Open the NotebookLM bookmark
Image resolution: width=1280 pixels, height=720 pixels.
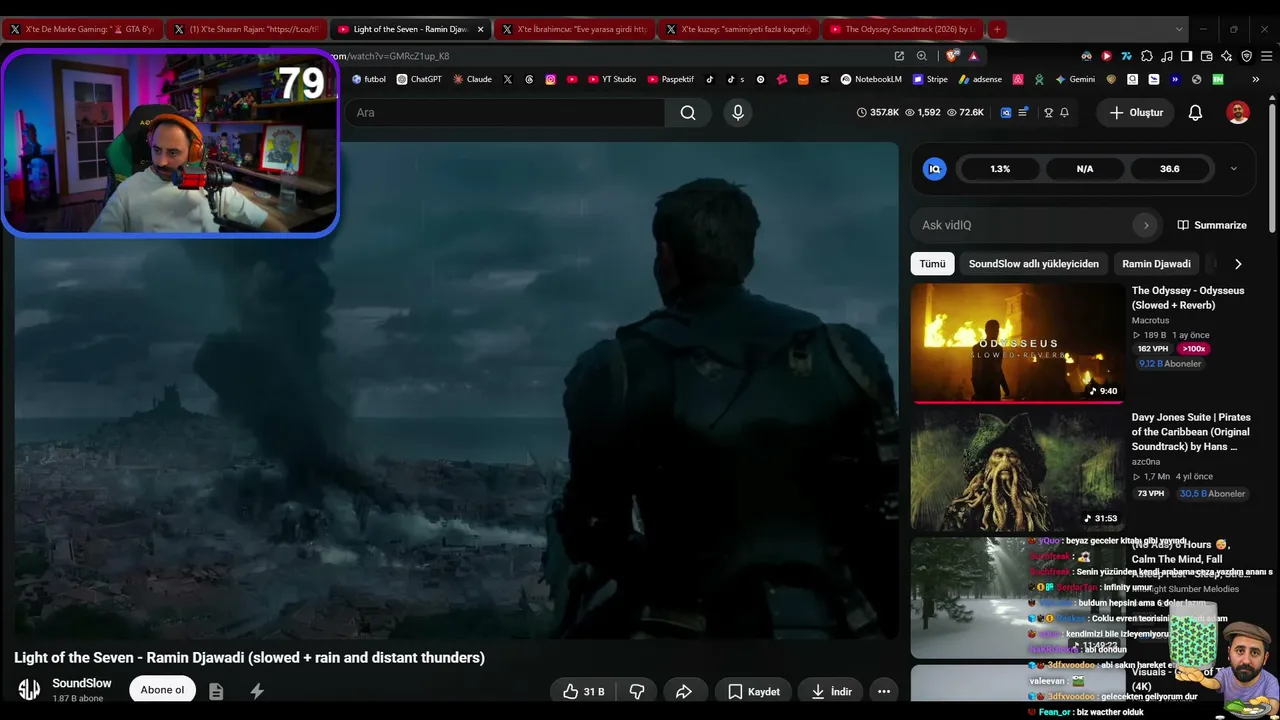click(x=871, y=79)
